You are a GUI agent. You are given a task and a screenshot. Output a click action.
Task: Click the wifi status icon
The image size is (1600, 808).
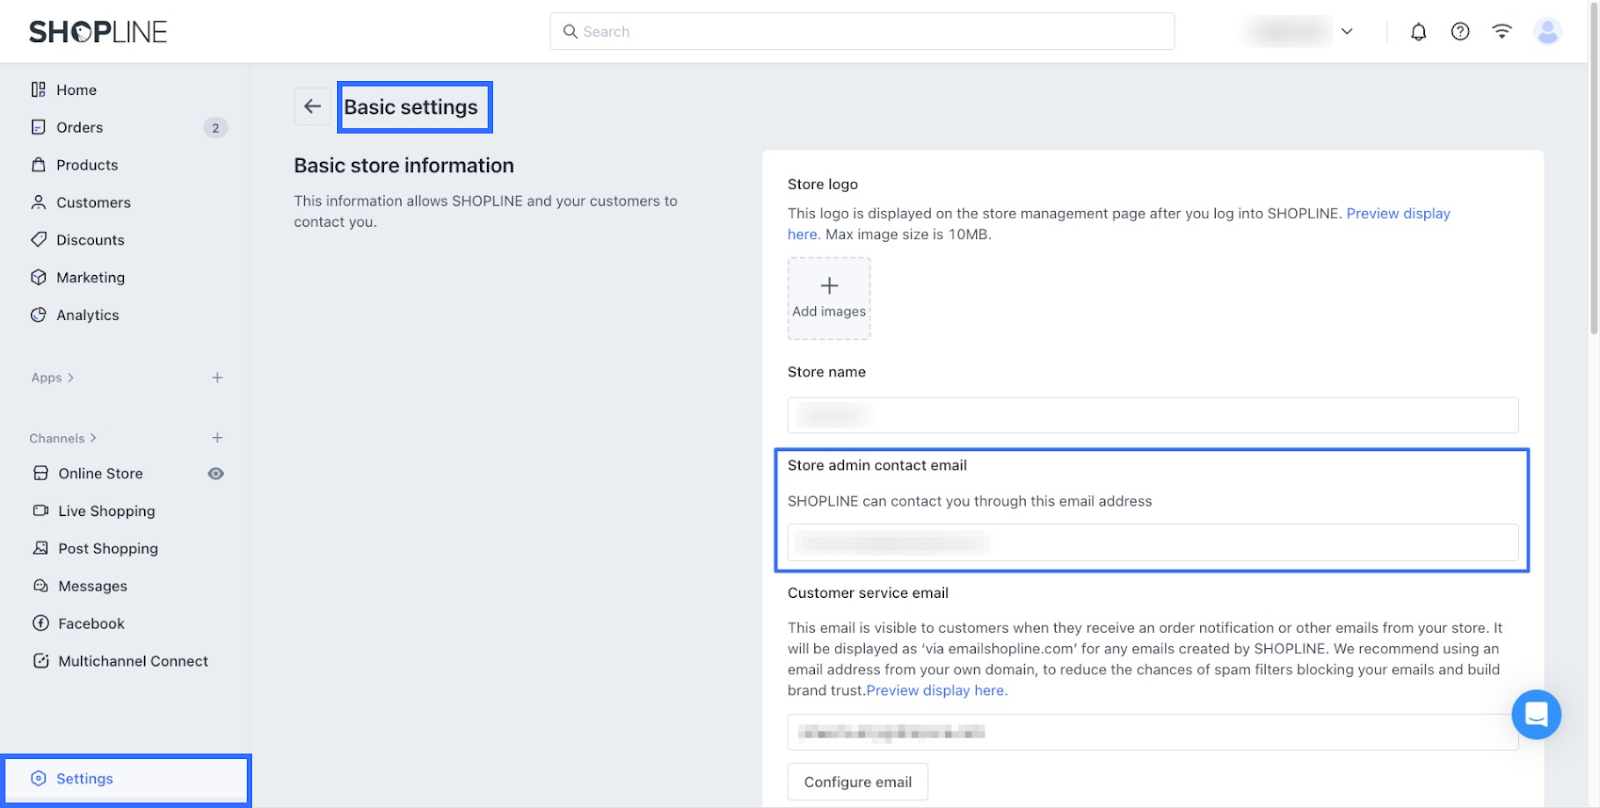point(1502,32)
